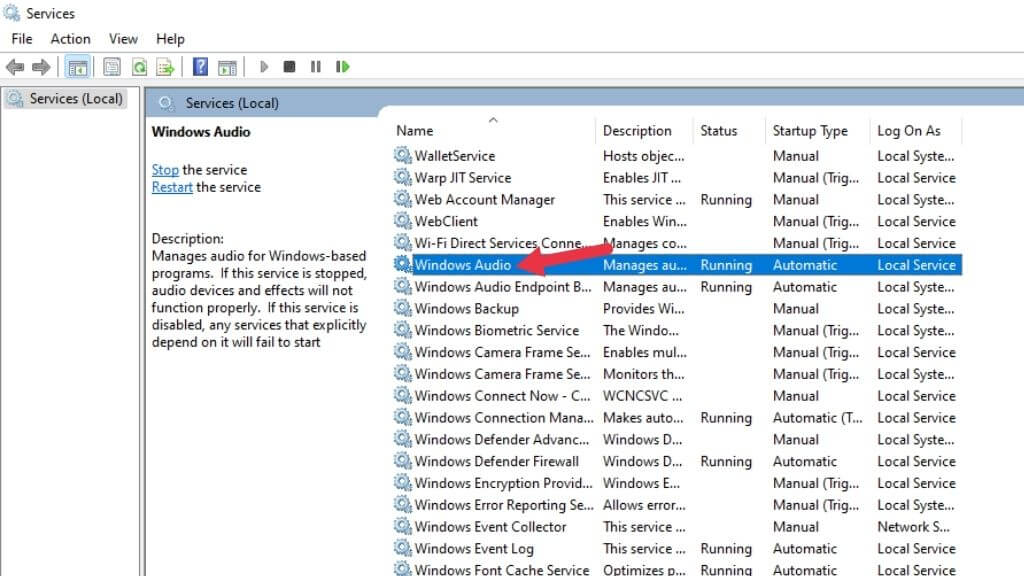
Task: Click the Refresh toolbar icon
Action: (x=139, y=67)
